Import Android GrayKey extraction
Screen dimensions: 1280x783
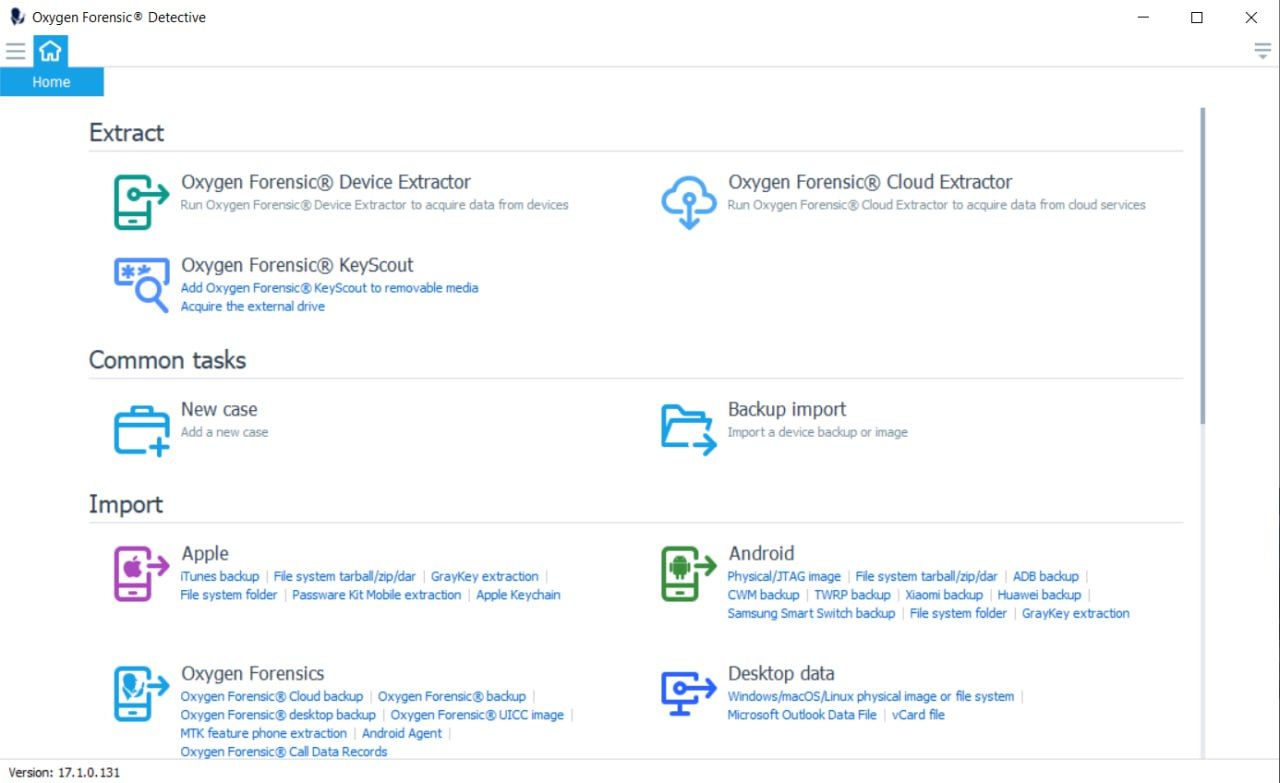coord(1076,614)
